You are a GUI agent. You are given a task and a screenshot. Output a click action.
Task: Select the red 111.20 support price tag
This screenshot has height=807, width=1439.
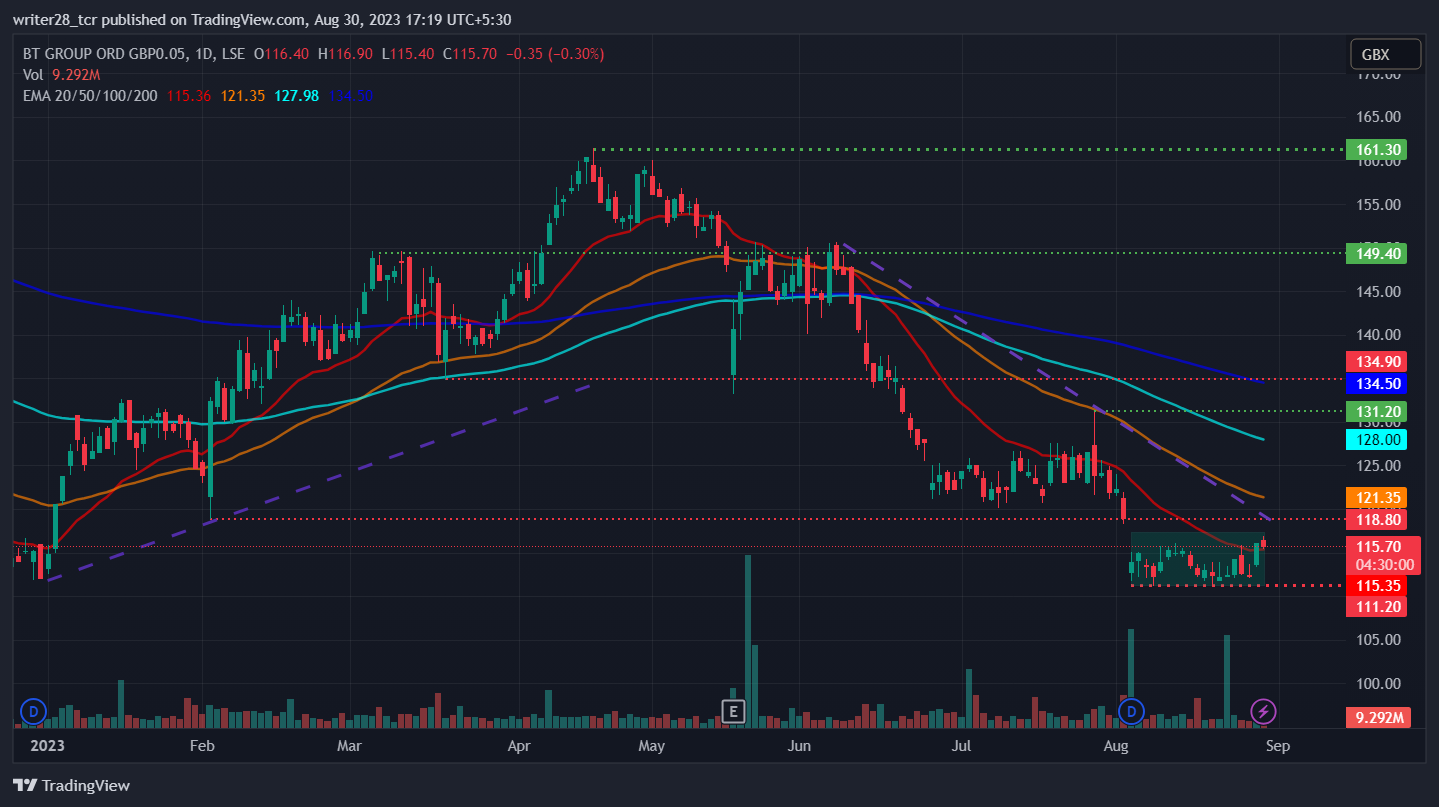[x=1377, y=607]
